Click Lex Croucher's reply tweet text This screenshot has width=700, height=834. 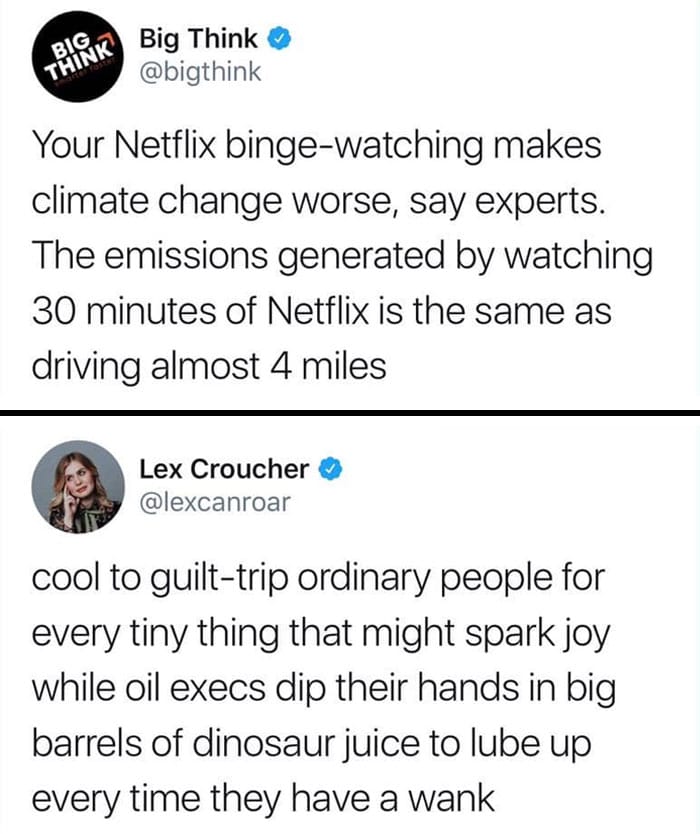pos(323,688)
